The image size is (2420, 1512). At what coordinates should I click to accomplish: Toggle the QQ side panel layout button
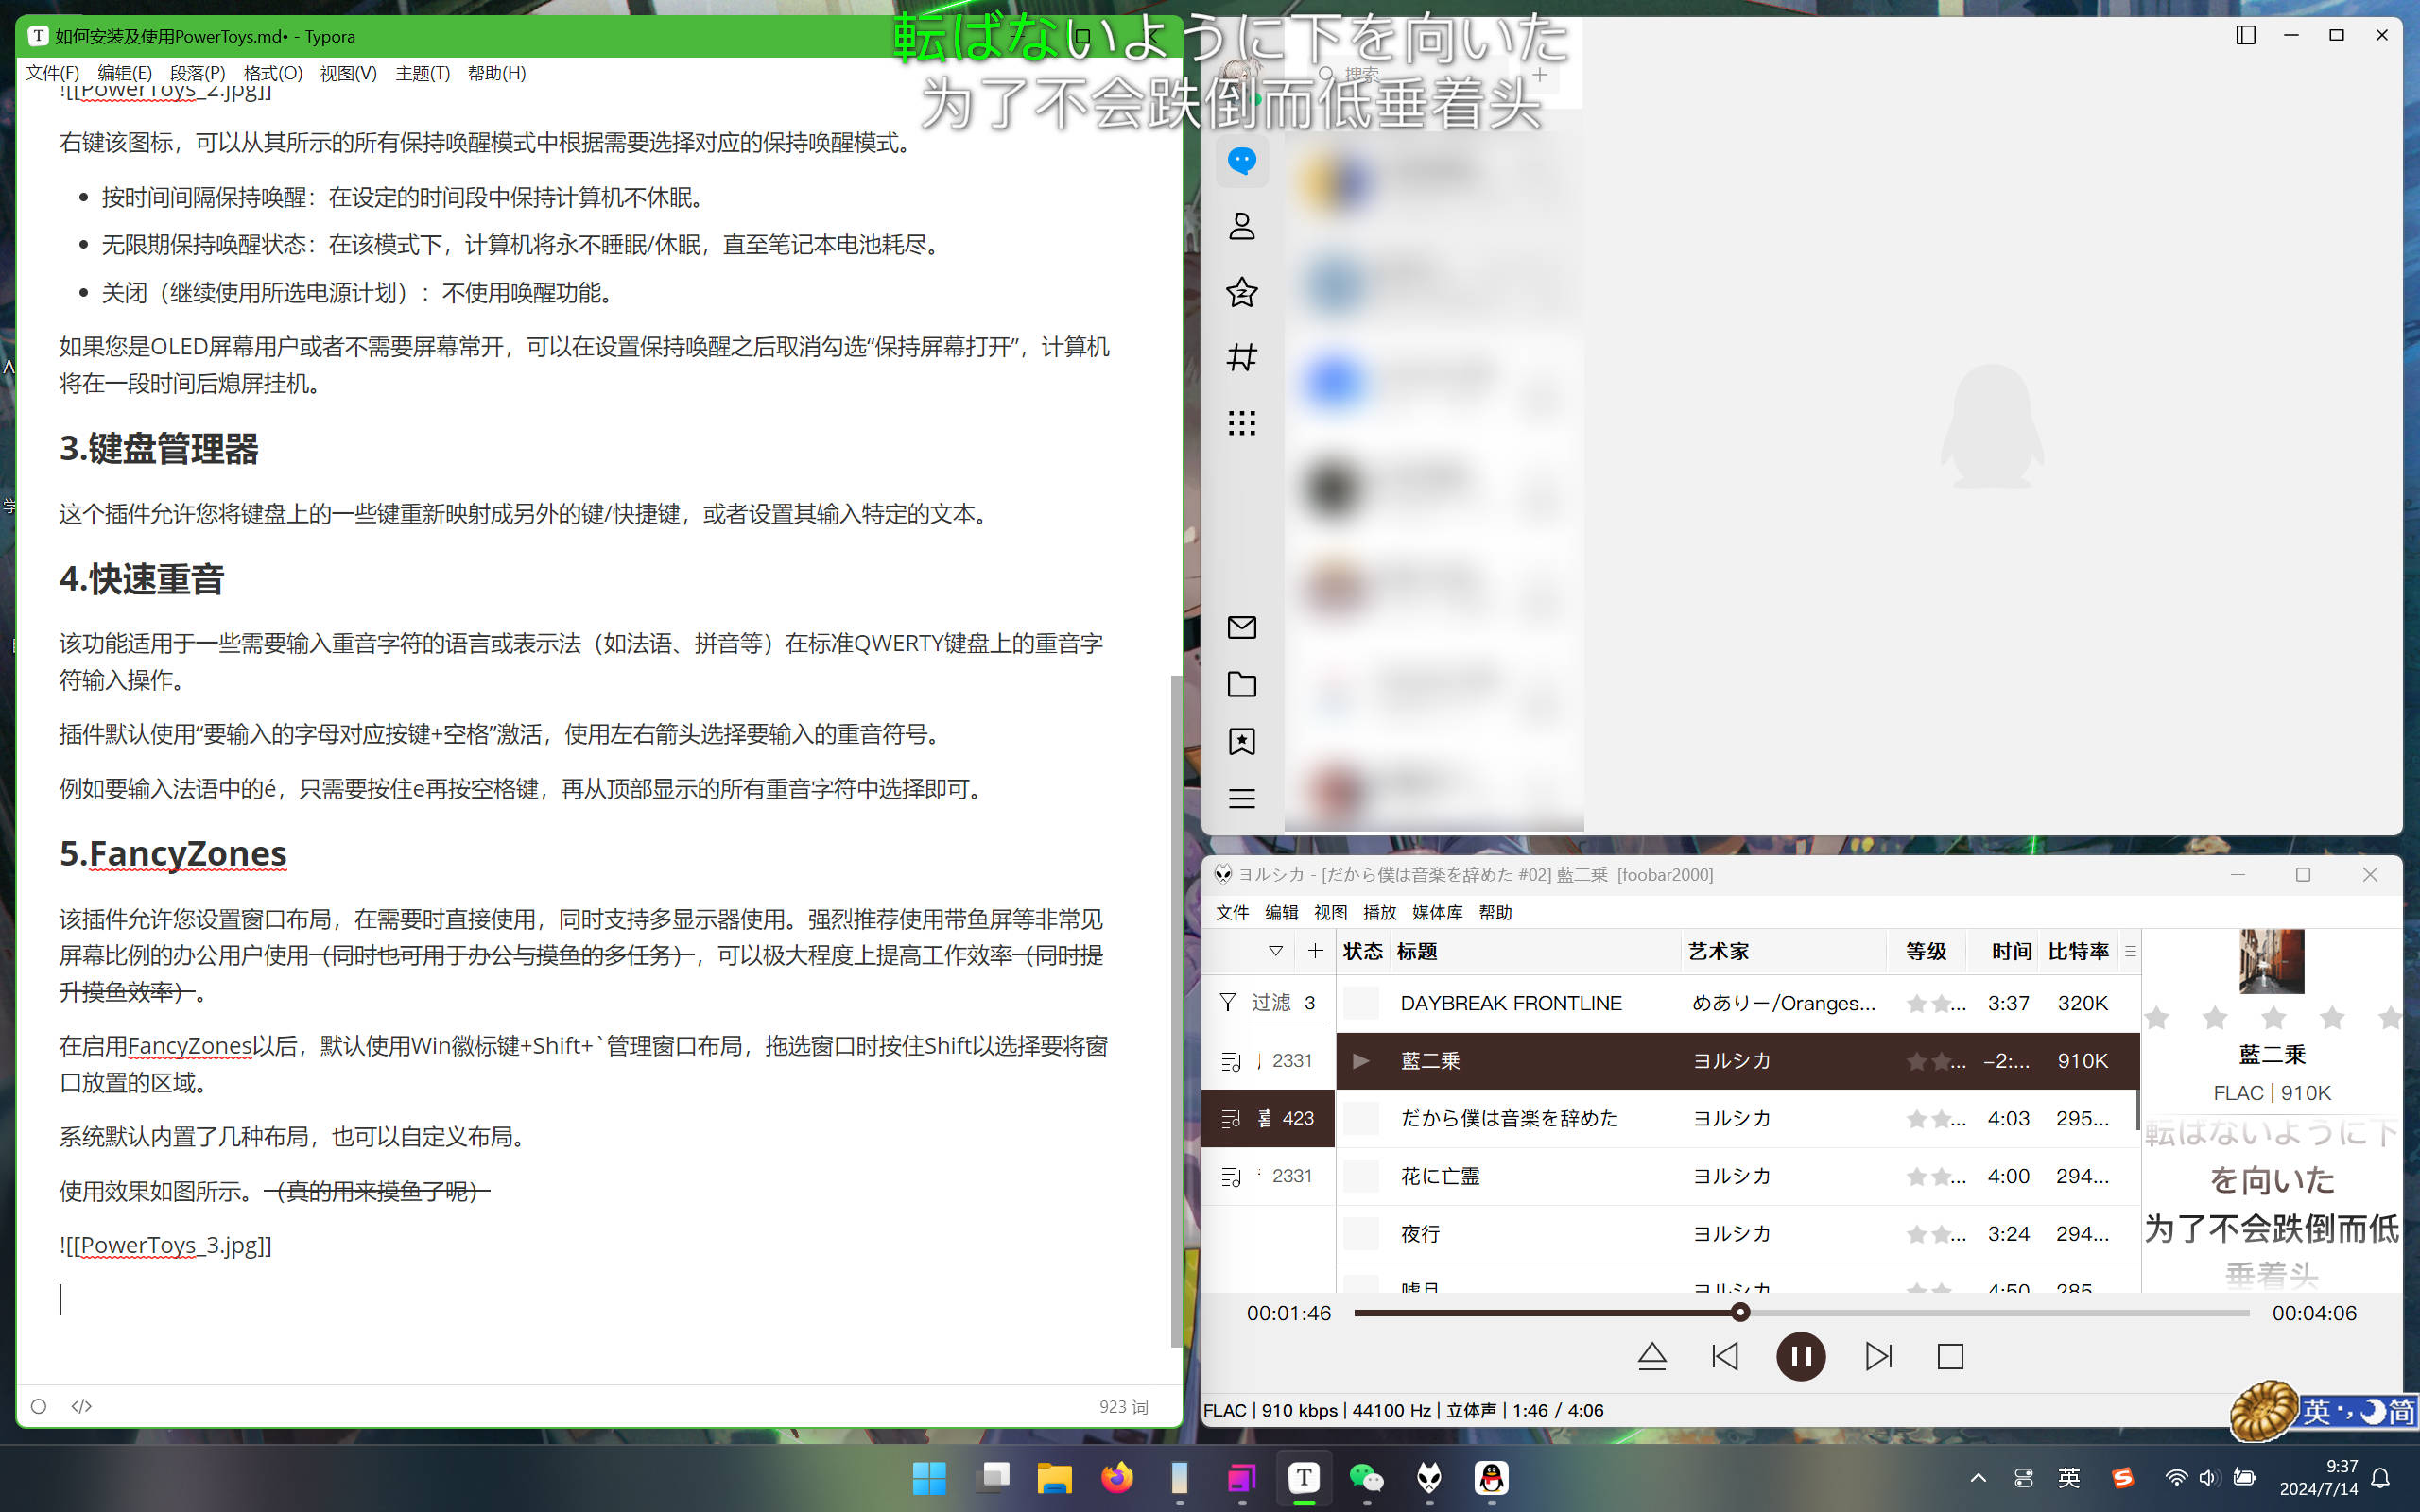coord(2245,35)
